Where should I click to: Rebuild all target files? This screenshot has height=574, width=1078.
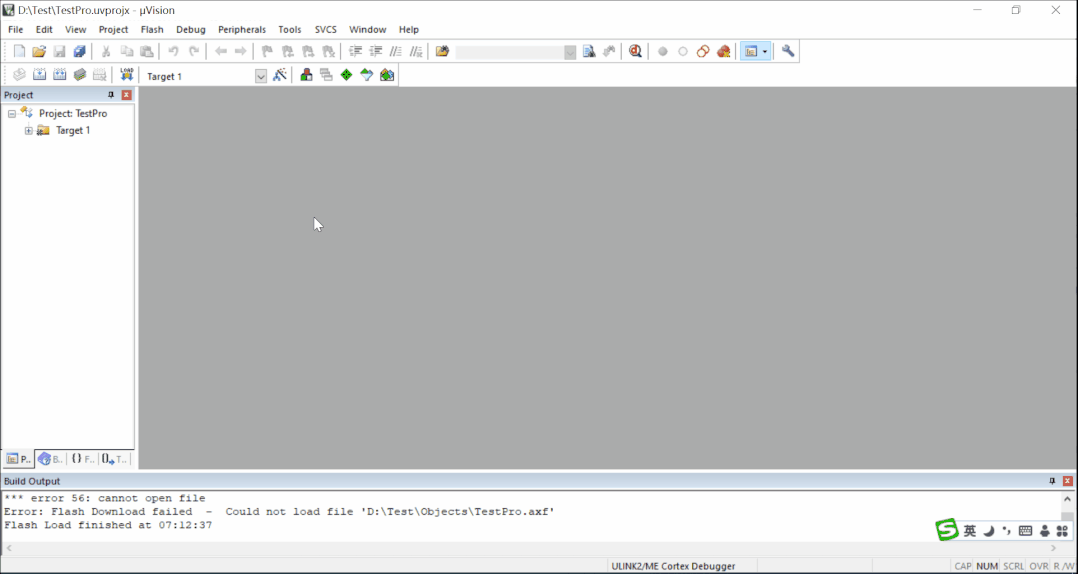[x=60, y=75]
